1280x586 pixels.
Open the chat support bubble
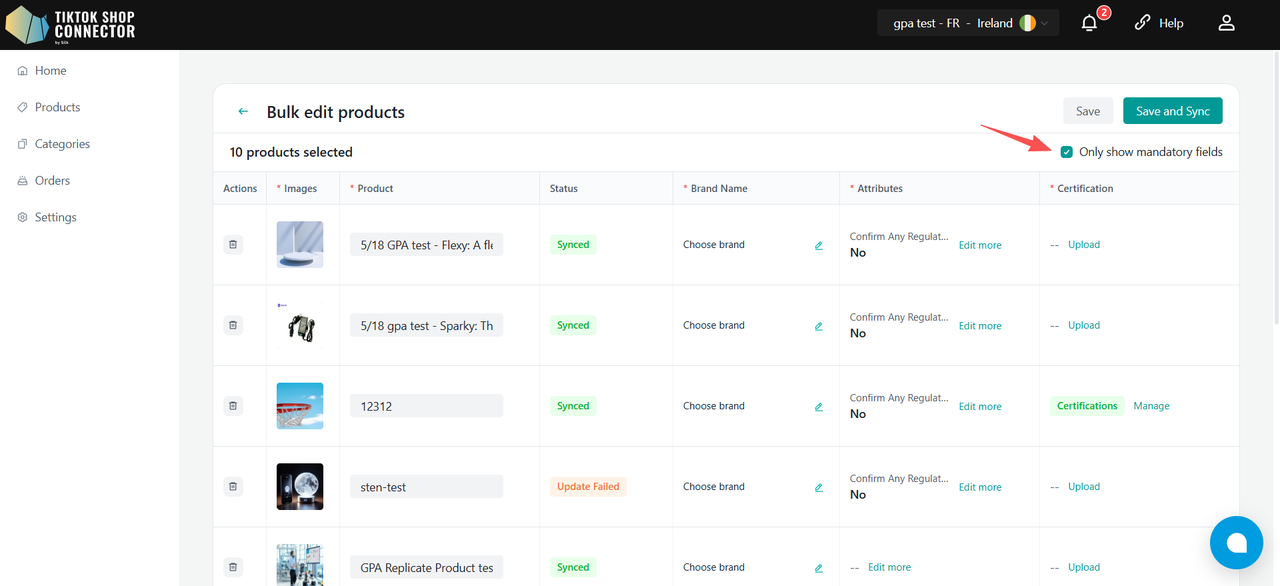(x=1237, y=542)
